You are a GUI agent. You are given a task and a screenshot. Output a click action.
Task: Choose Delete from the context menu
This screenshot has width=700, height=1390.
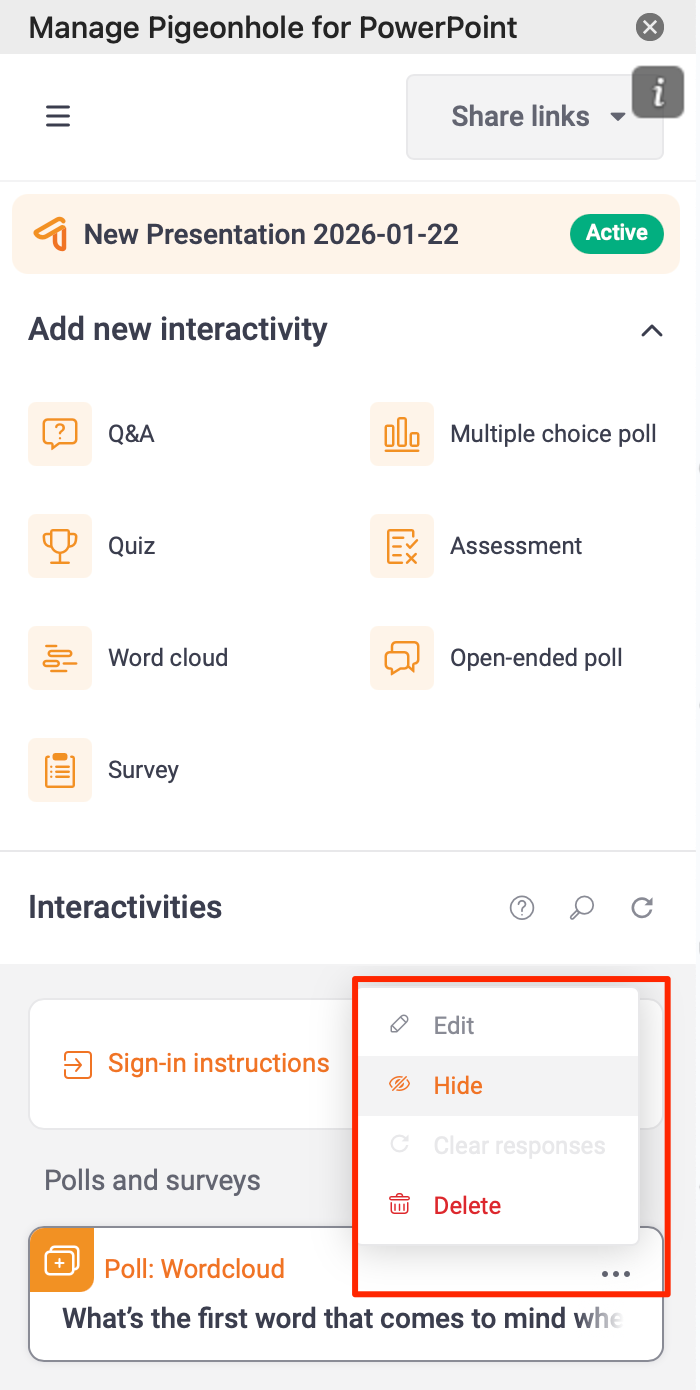tap(467, 1206)
